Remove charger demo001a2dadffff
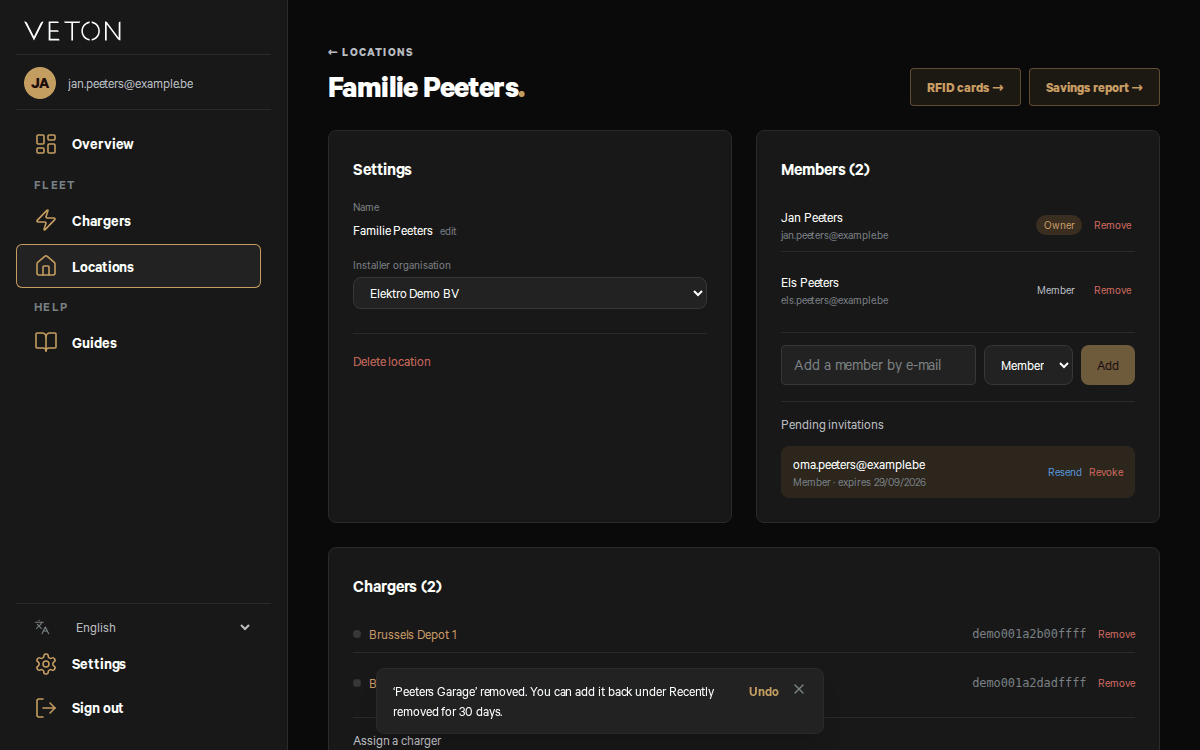Image resolution: width=1200 pixels, height=750 pixels. pos(1117,683)
